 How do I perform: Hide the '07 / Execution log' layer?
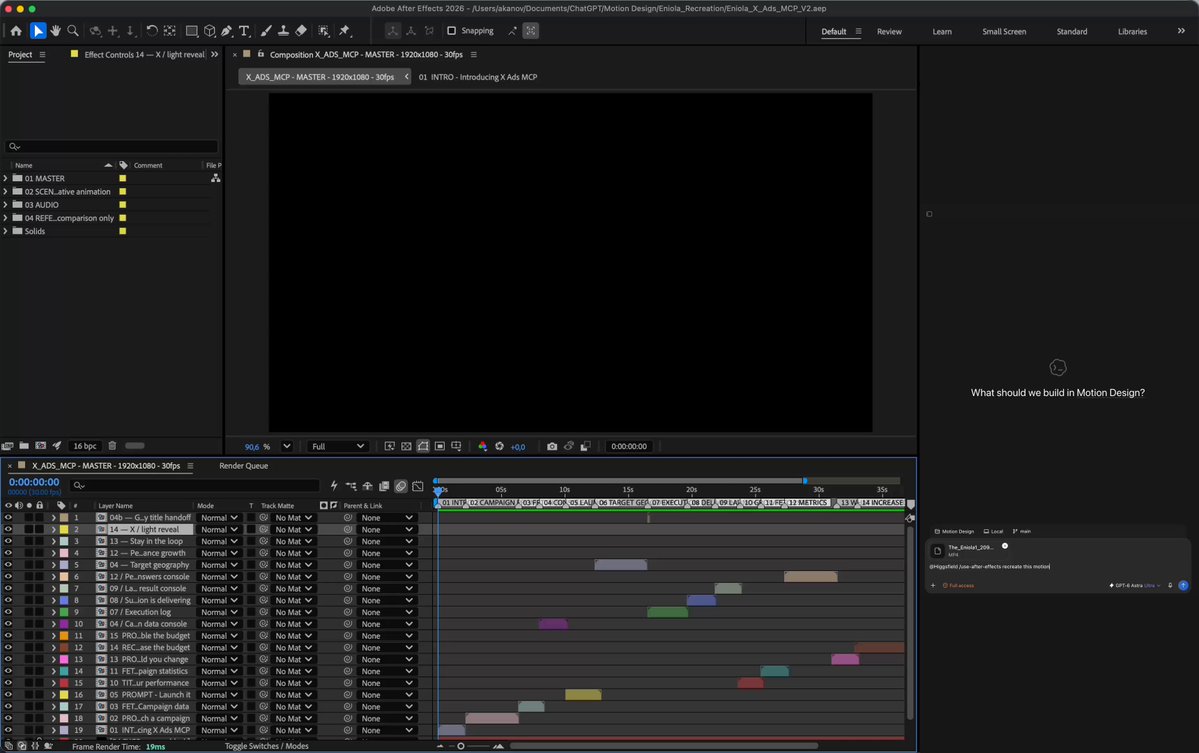coord(8,612)
